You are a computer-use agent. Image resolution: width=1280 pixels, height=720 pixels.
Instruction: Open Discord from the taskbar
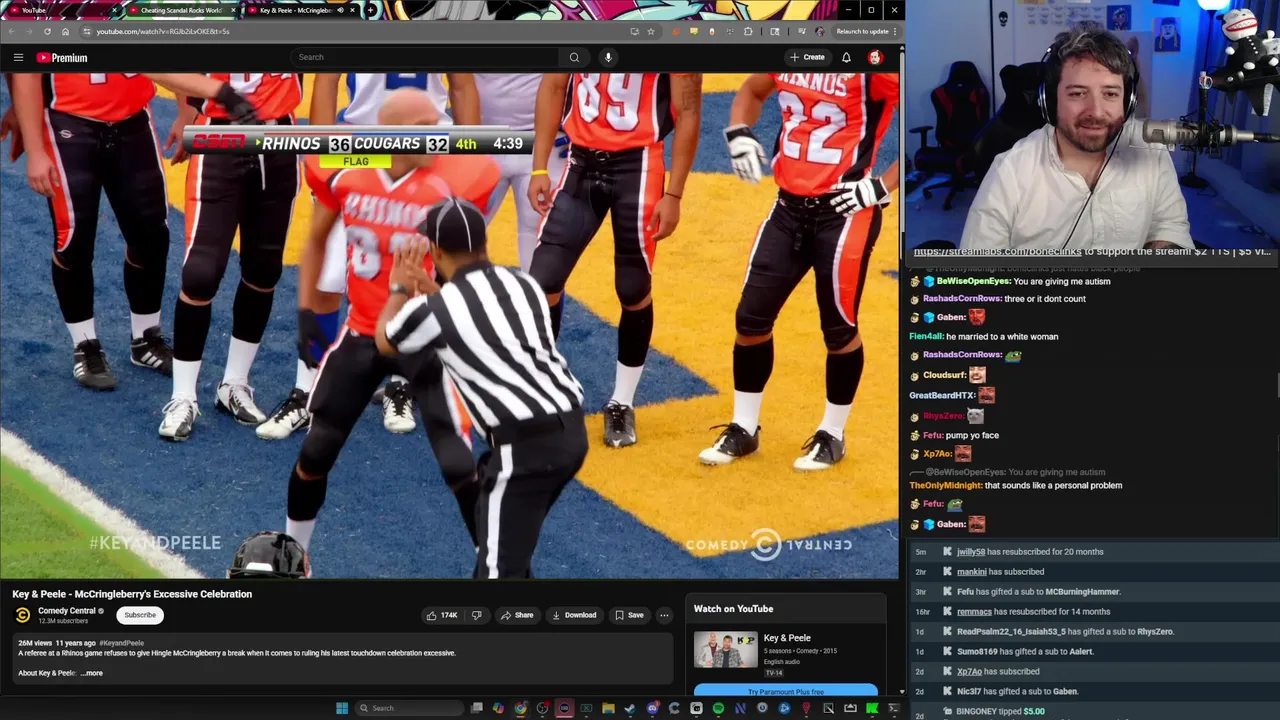pos(652,708)
